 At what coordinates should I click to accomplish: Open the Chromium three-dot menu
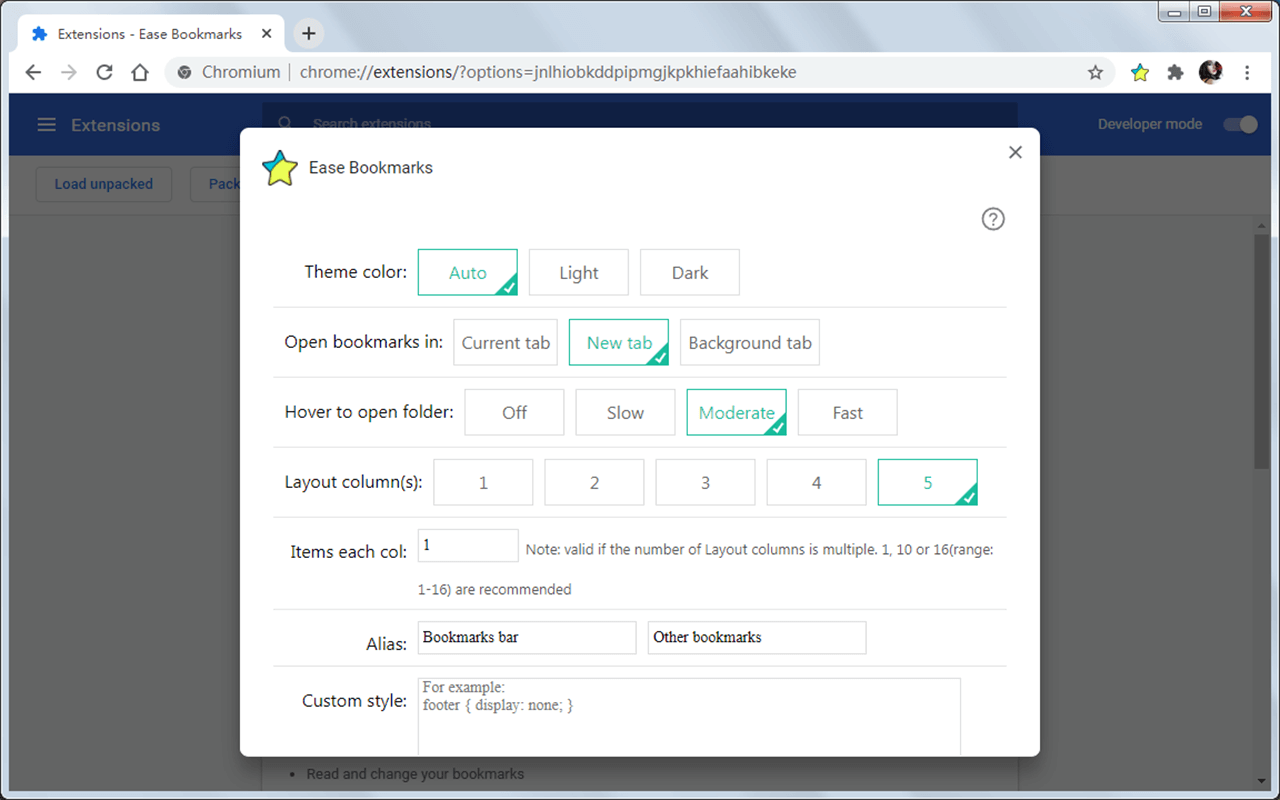pos(1247,72)
